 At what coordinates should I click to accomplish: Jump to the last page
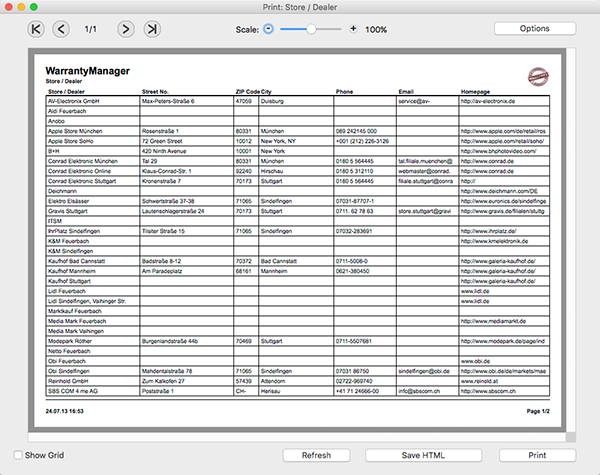[x=152, y=29]
